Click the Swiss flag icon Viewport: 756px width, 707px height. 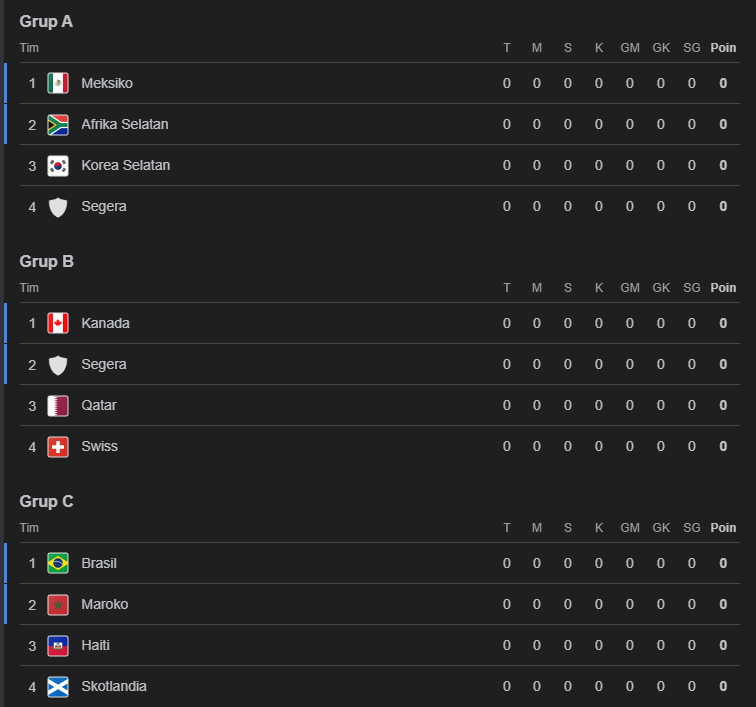tap(58, 446)
